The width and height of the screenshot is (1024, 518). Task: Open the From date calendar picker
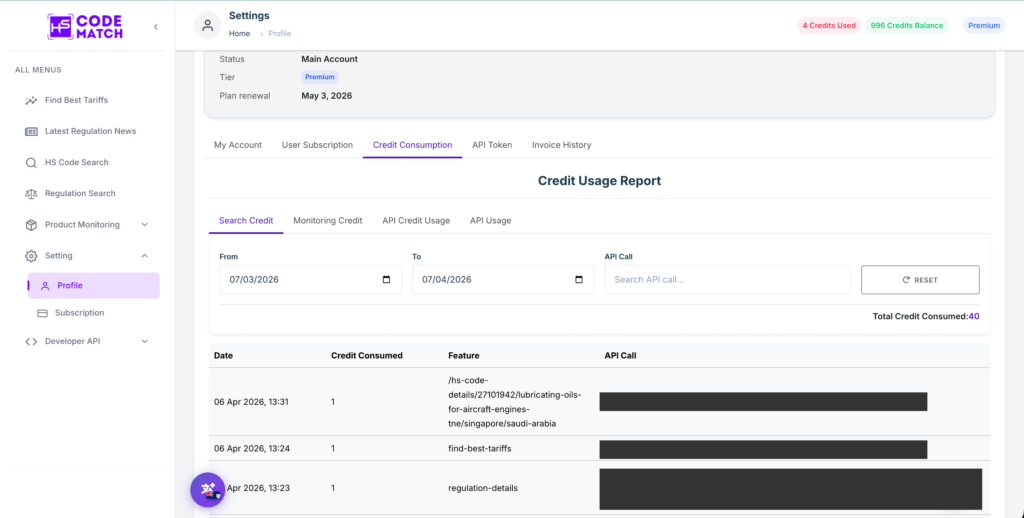click(x=386, y=280)
